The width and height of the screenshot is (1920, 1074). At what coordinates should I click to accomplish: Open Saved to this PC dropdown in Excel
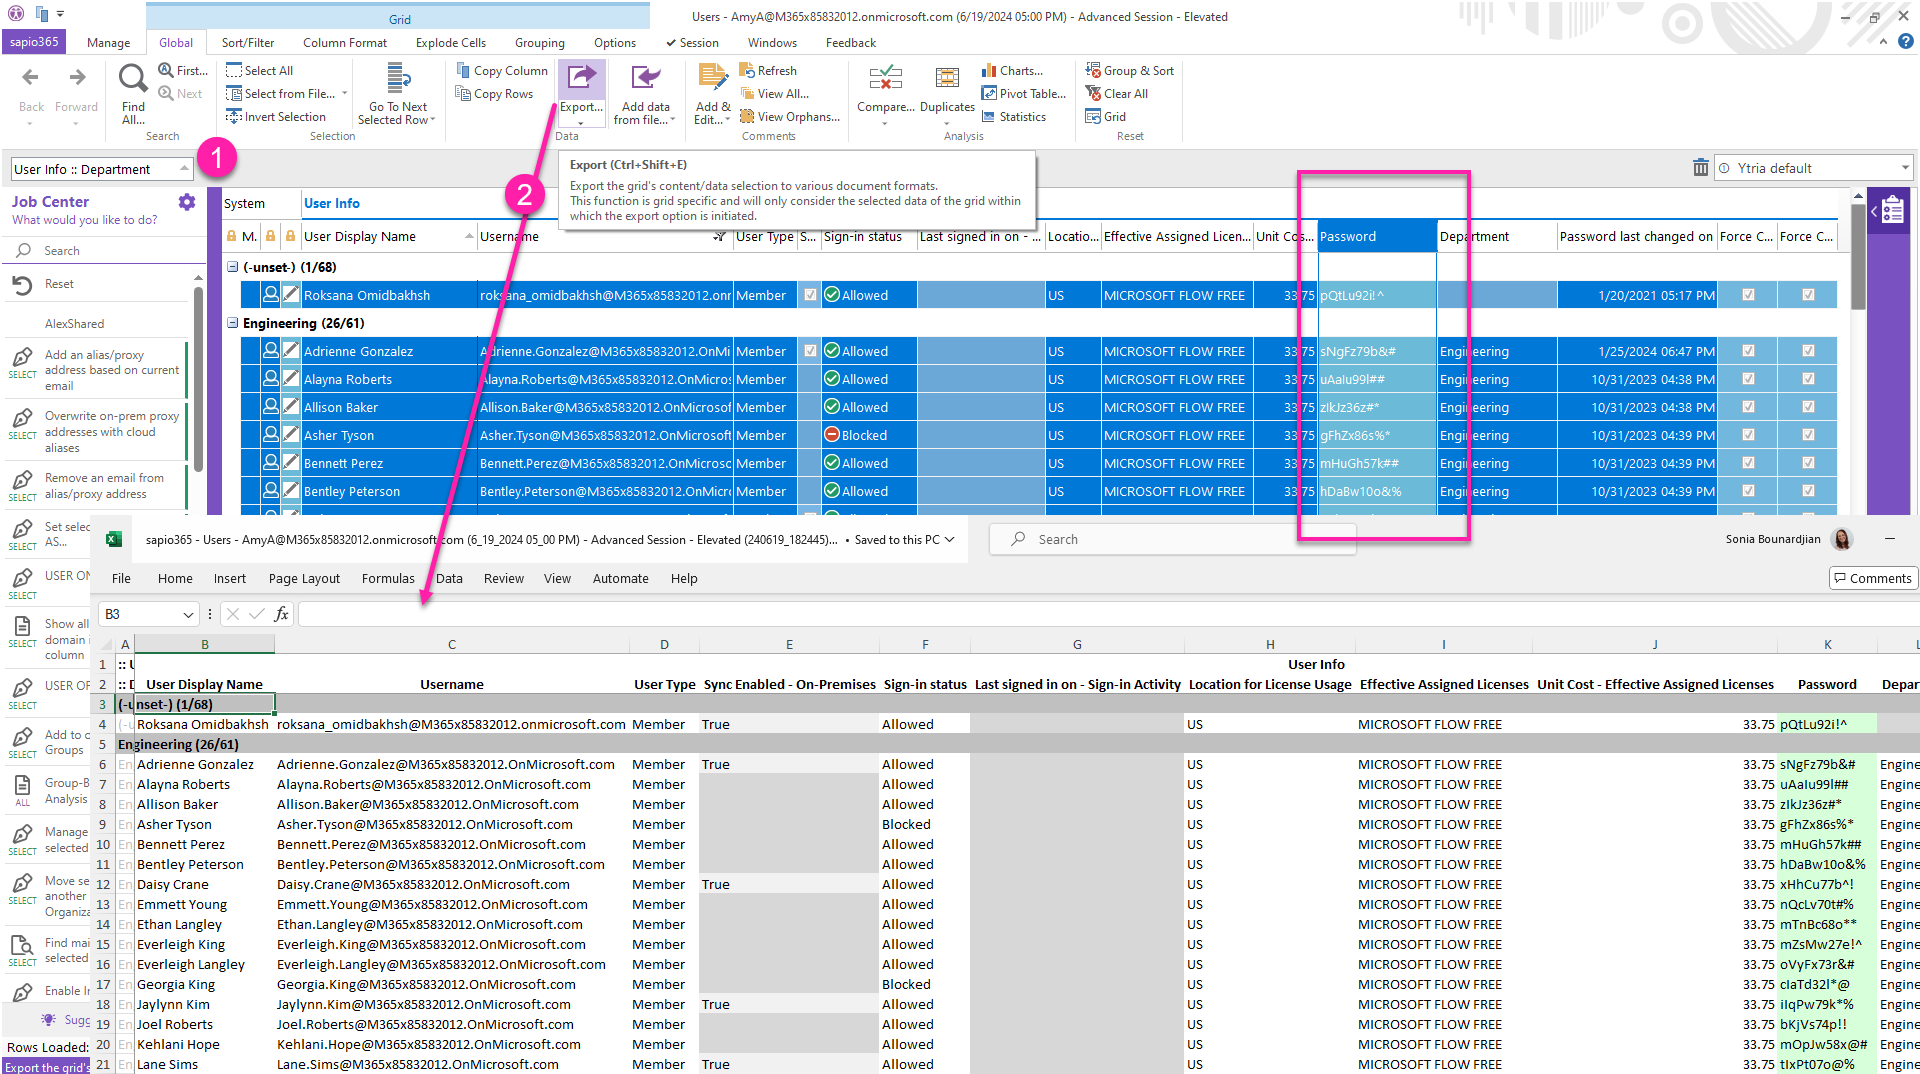(949, 539)
